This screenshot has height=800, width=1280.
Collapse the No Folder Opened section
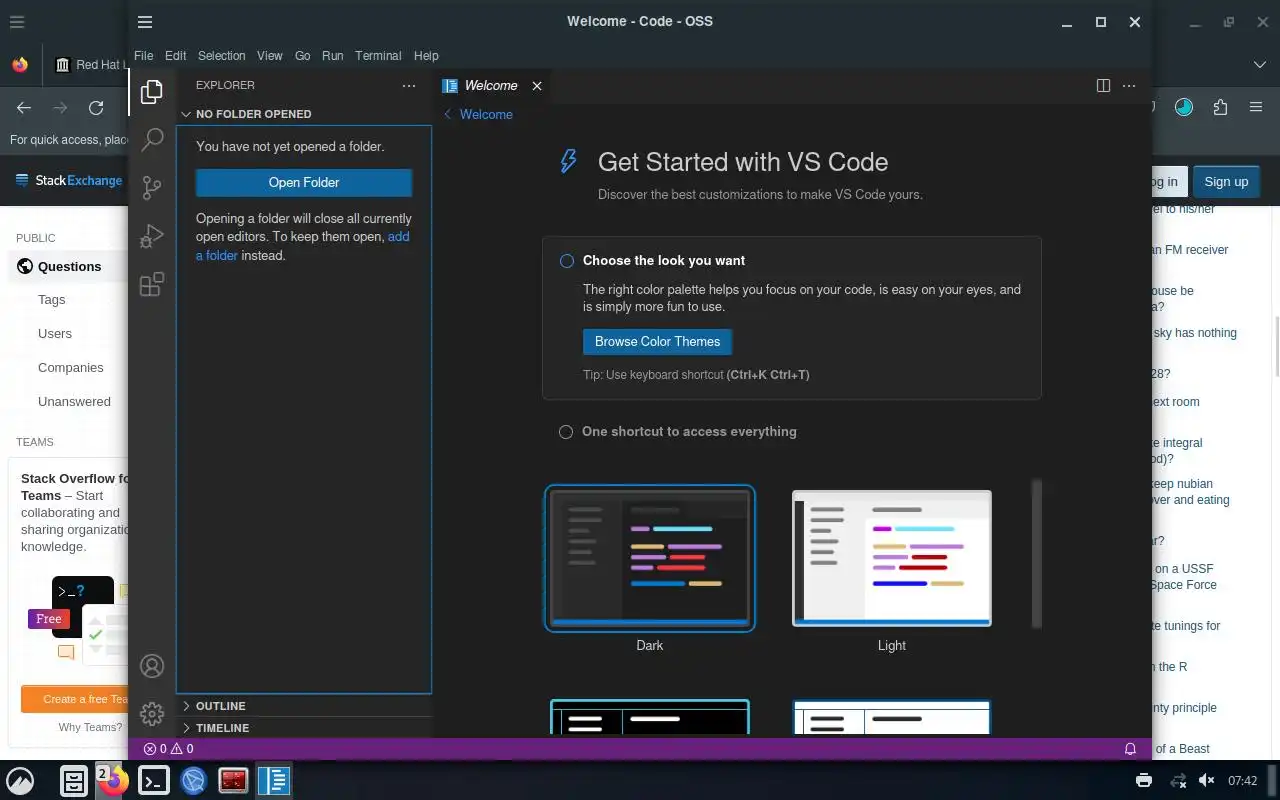(304, 114)
